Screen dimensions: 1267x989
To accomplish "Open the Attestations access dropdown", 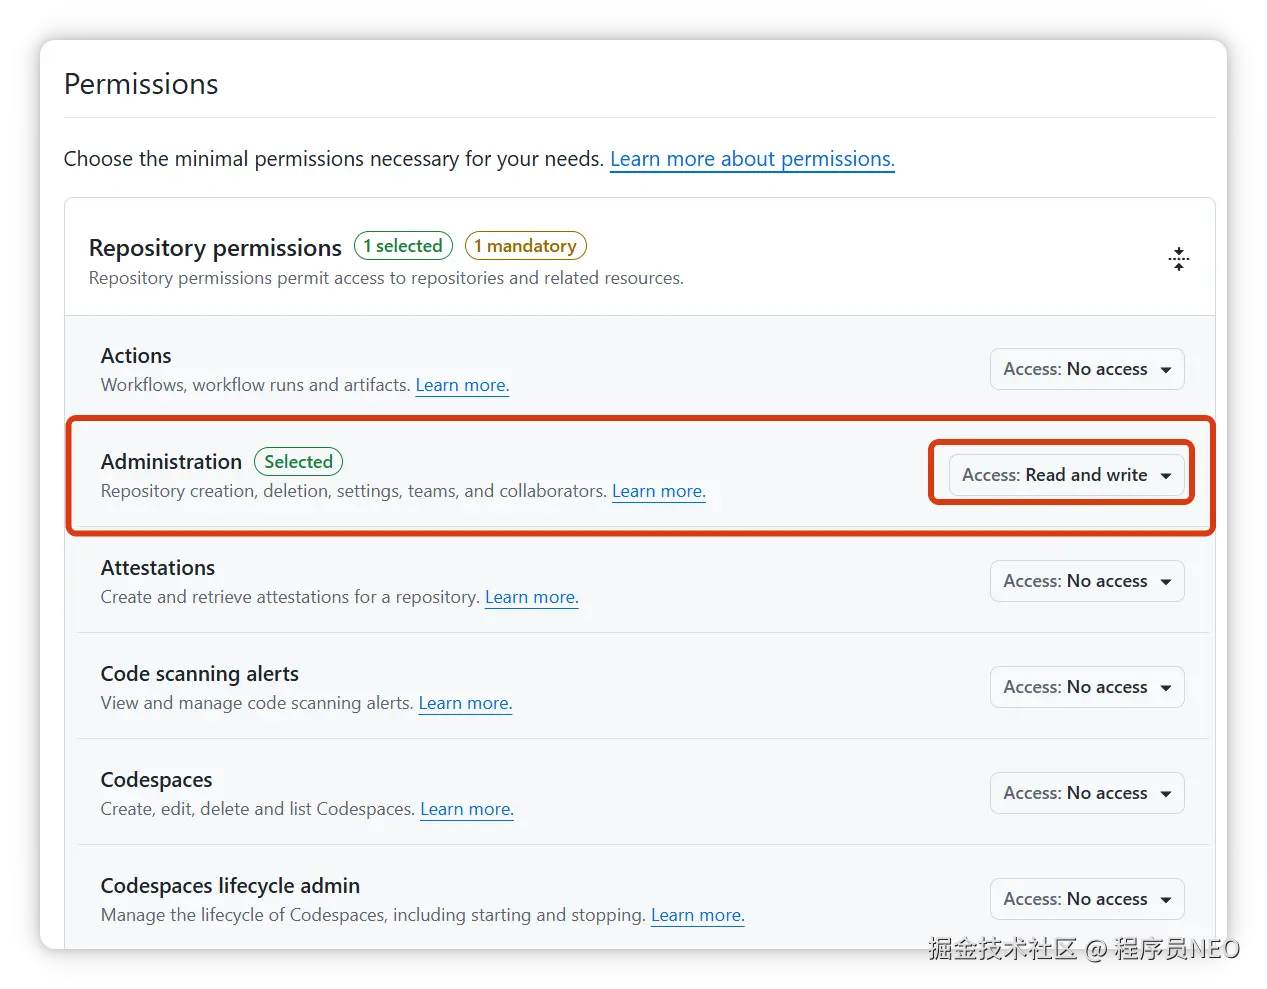I will (1086, 581).
